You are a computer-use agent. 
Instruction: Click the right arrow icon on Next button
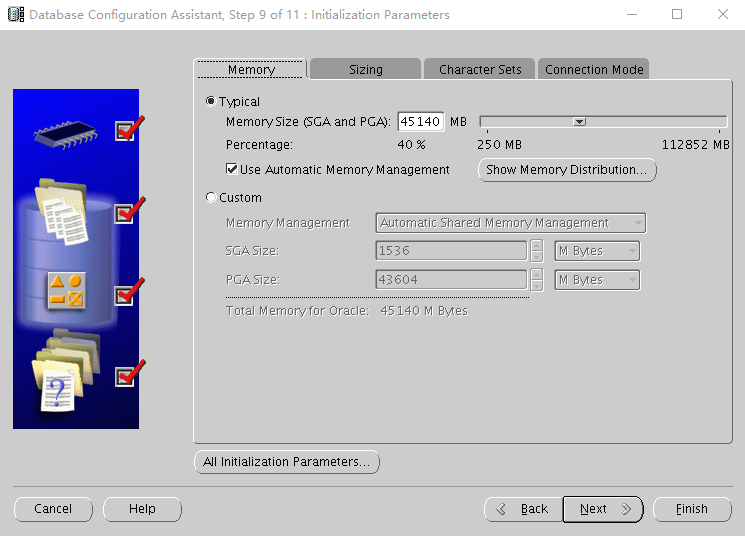tap(627, 509)
